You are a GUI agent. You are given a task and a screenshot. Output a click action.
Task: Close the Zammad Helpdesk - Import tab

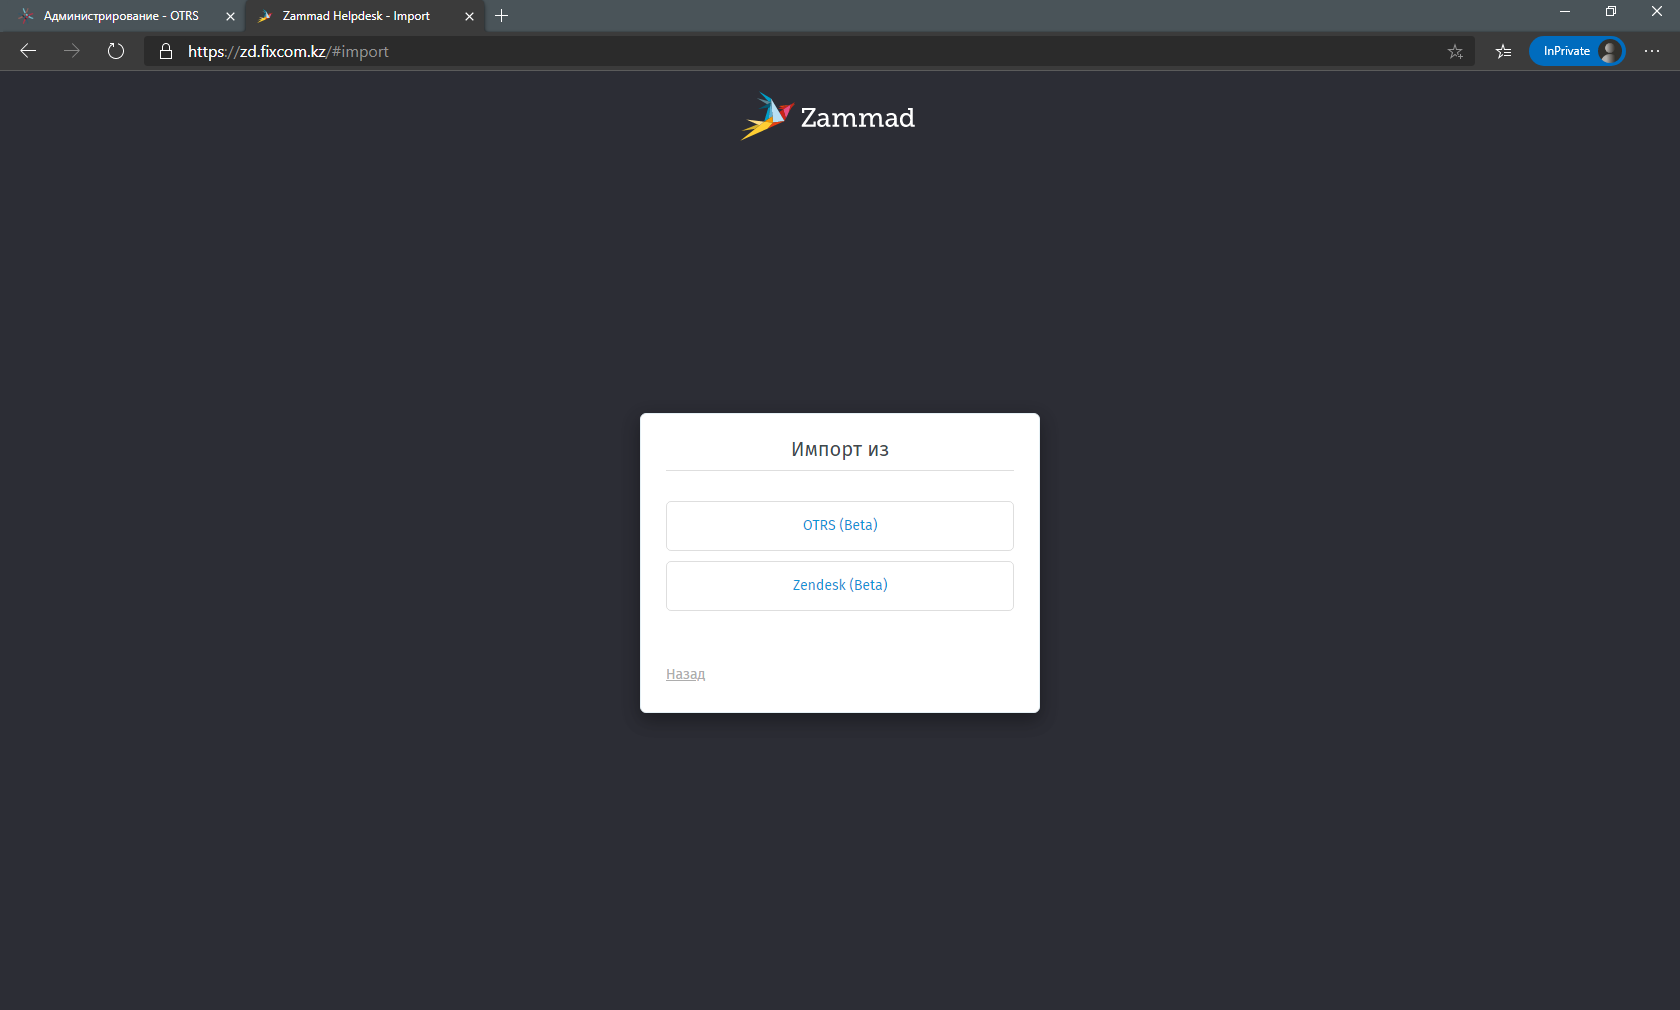click(x=469, y=16)
